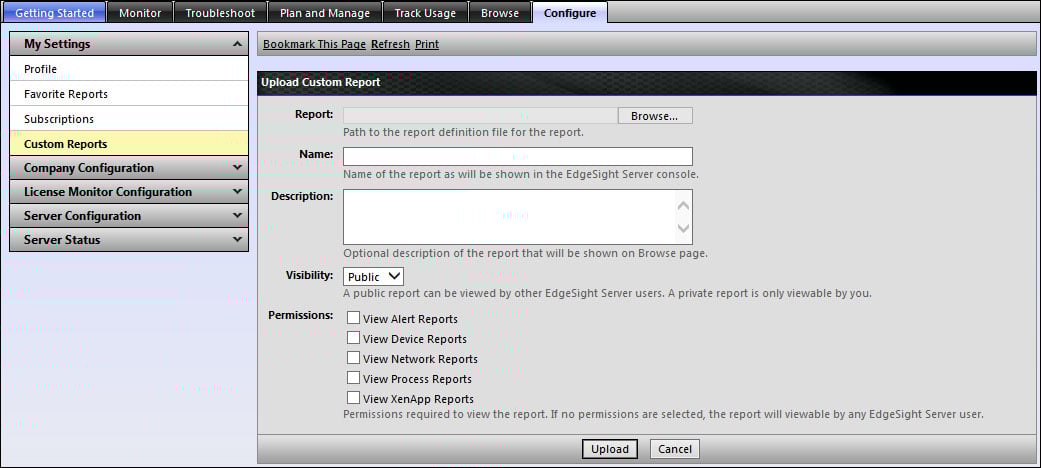Go to Plan and Manage tab
This screenshot has height=468, width=1041.
[325, 13]
